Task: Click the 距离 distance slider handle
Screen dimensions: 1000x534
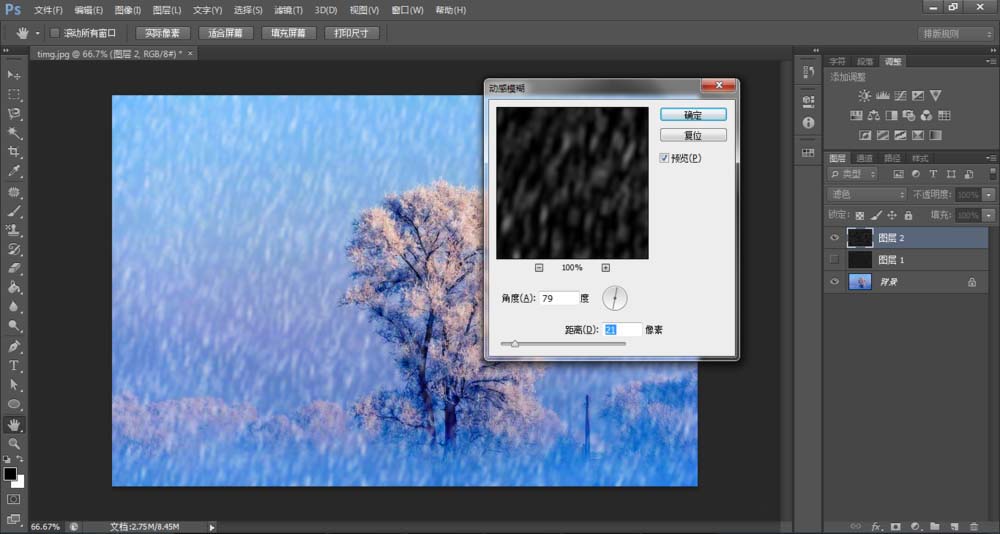Action: [x=515, y=344]
